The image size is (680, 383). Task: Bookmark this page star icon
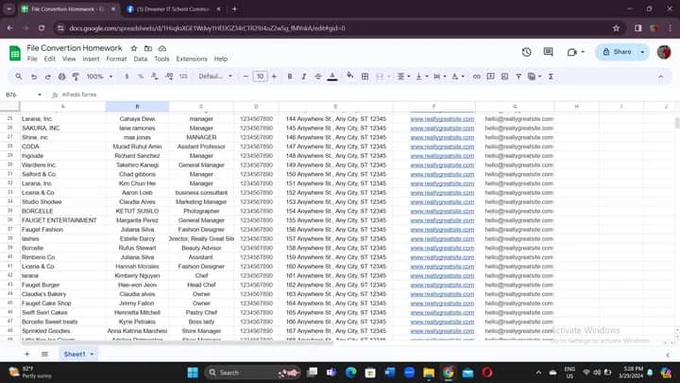click(616, 28)
